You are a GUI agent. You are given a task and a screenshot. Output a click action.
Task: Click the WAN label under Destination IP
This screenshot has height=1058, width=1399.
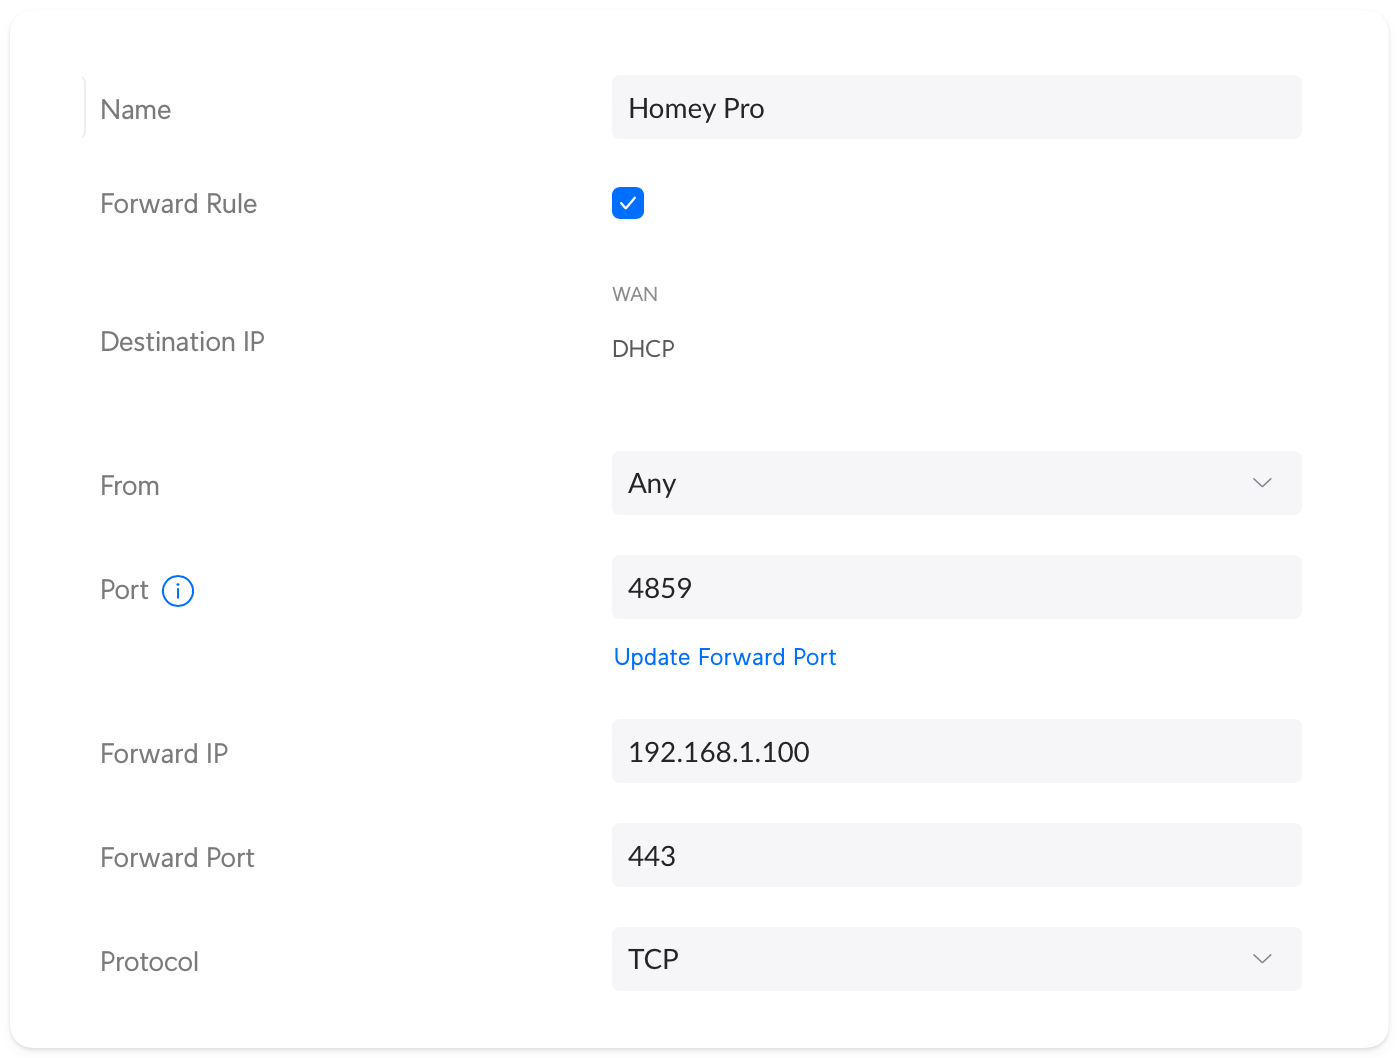pyautogui.click(x=634, y=294)
